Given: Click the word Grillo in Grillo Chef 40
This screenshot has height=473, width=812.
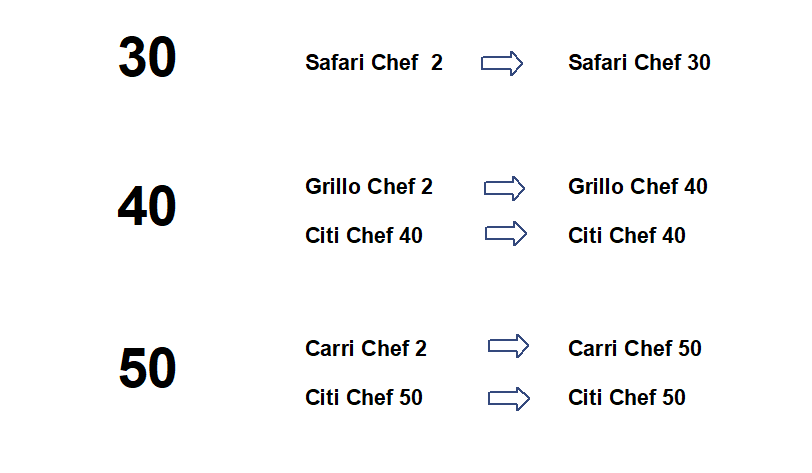Looking at the screenshot, I should (x=594, y=187).
